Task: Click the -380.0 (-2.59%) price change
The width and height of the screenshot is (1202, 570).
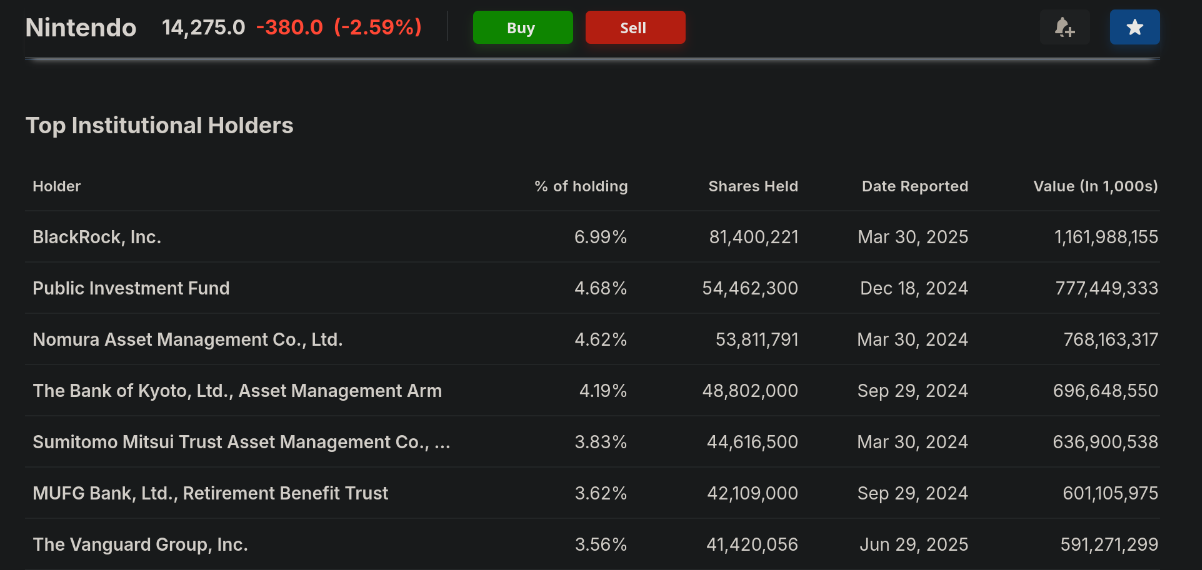Action: [x=339, y=28]
